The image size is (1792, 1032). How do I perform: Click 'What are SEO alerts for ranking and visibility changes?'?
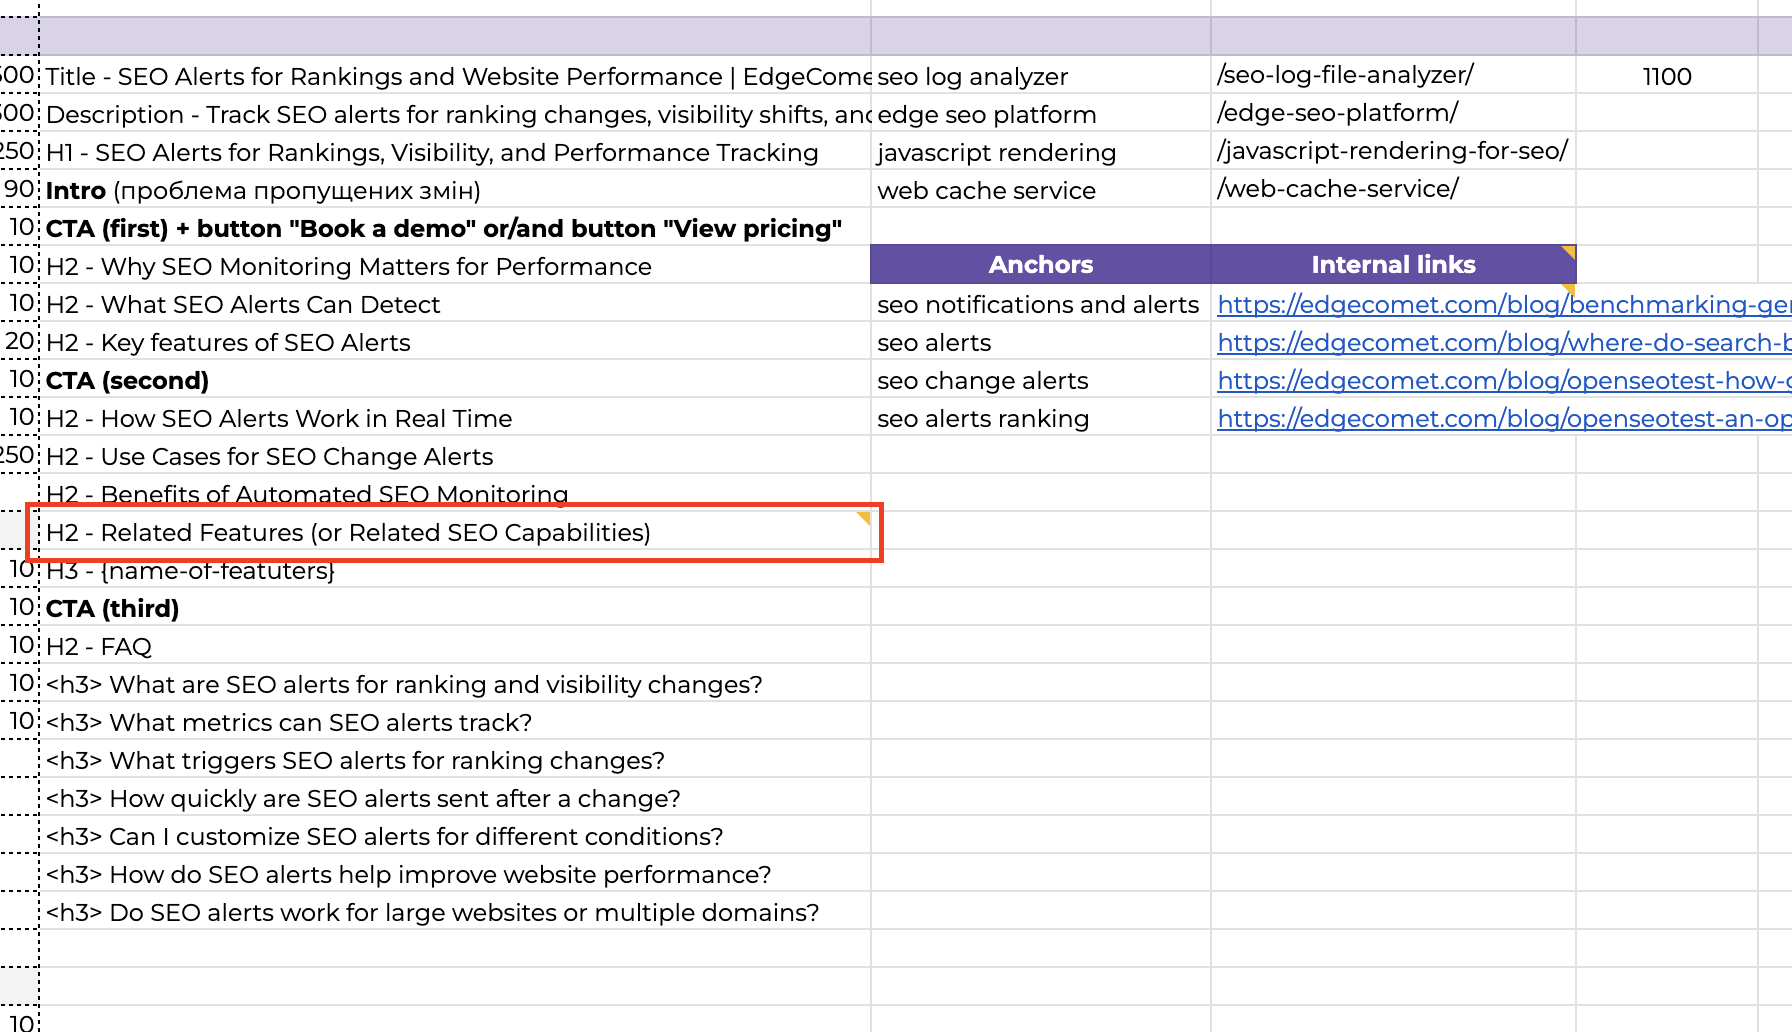tap(455, 684)
